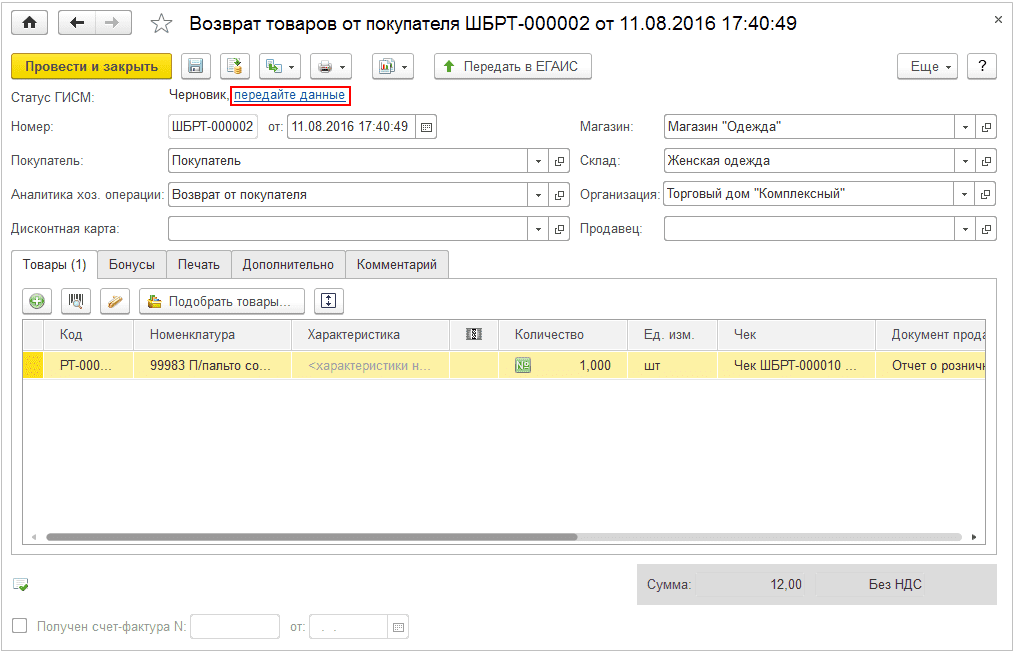
Task: Expand the Дисконтная карта dropdown
Action: [538, 229]
